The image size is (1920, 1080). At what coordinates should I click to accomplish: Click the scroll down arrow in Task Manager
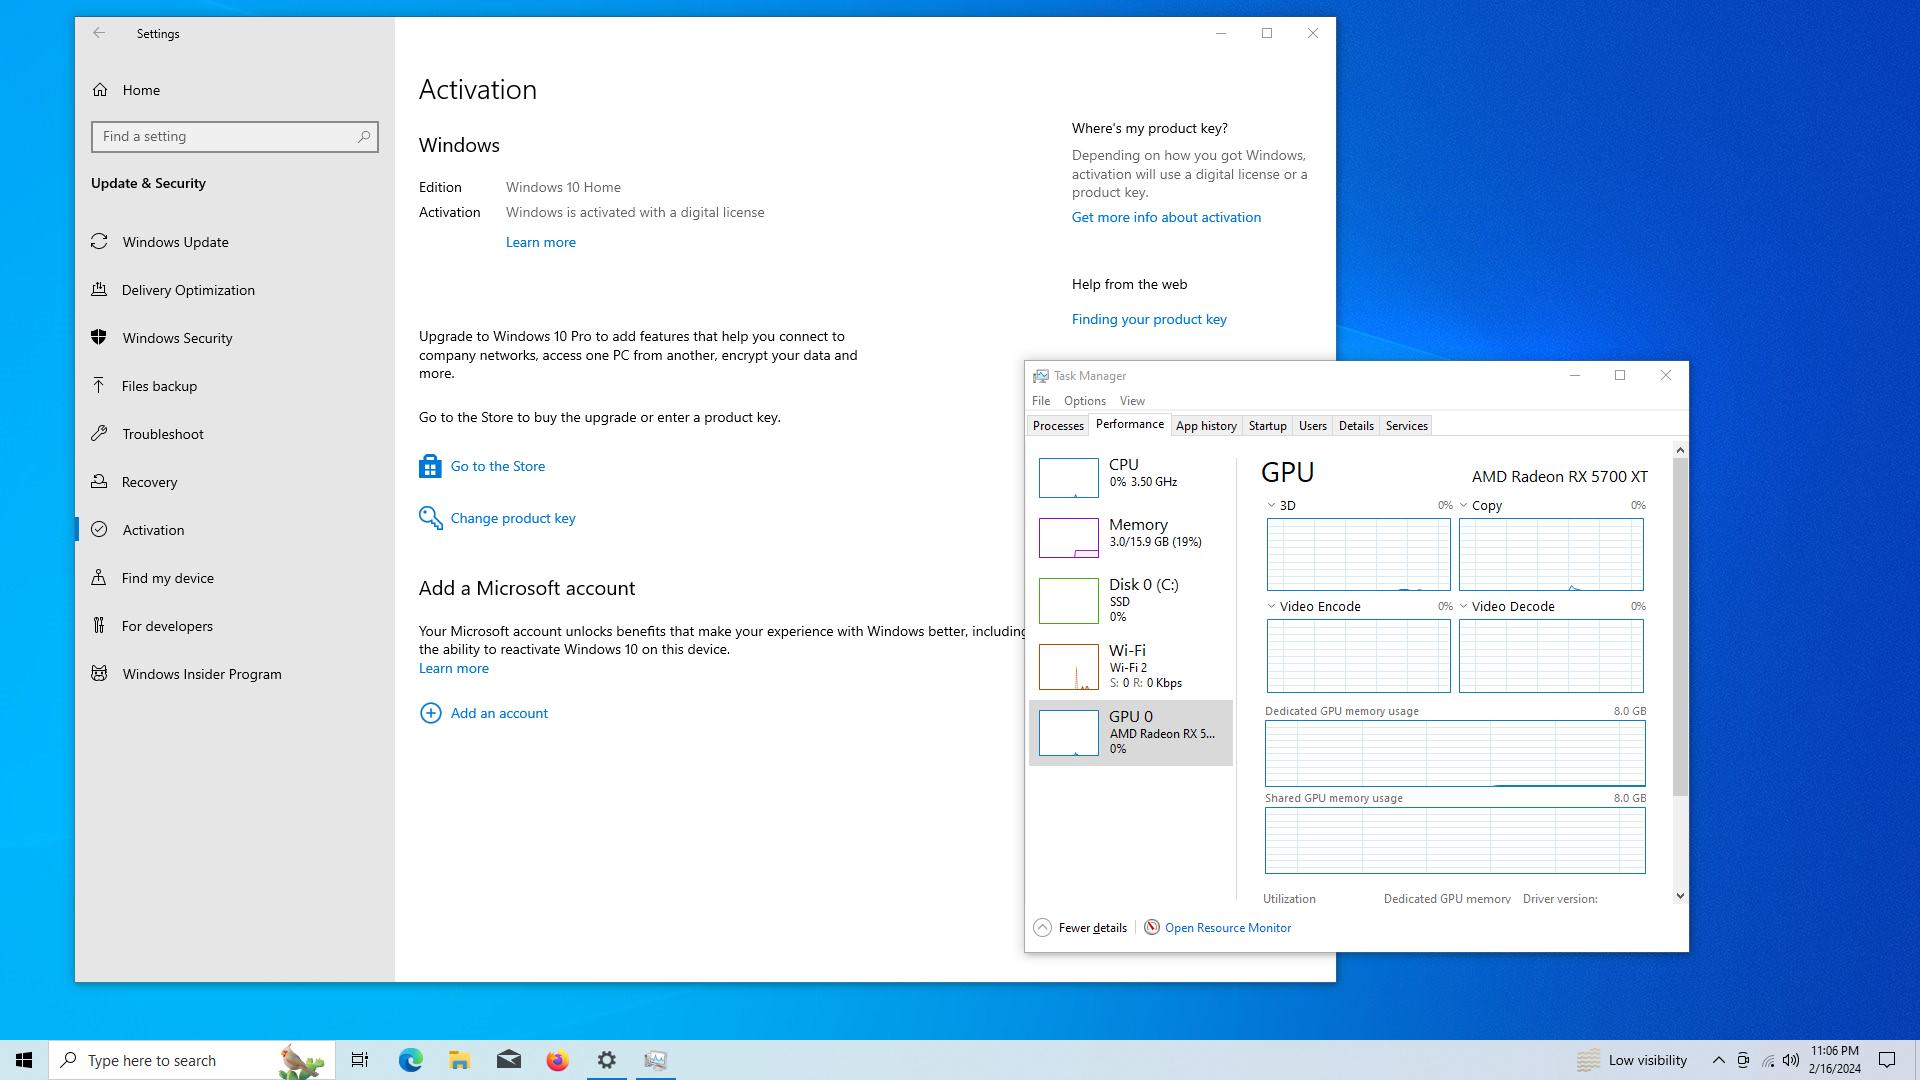click(1680, 896)
